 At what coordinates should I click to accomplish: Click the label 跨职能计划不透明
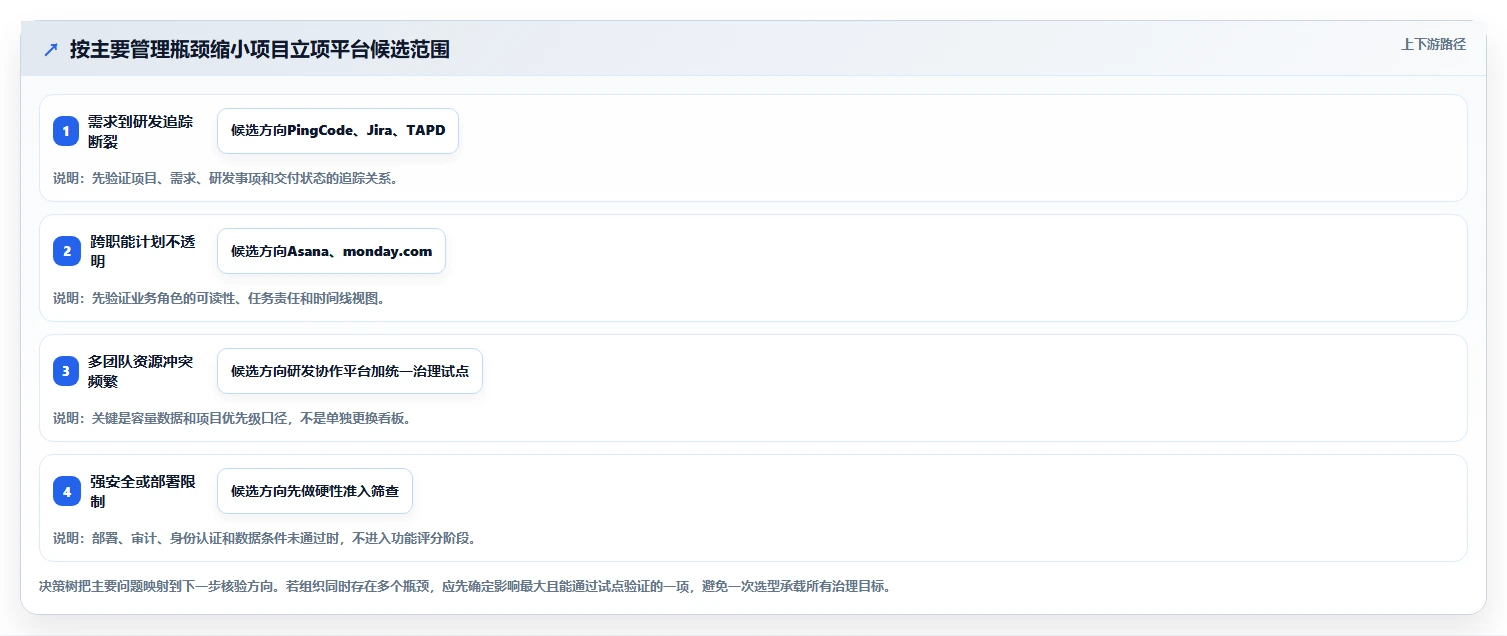[x=142, y=251]
